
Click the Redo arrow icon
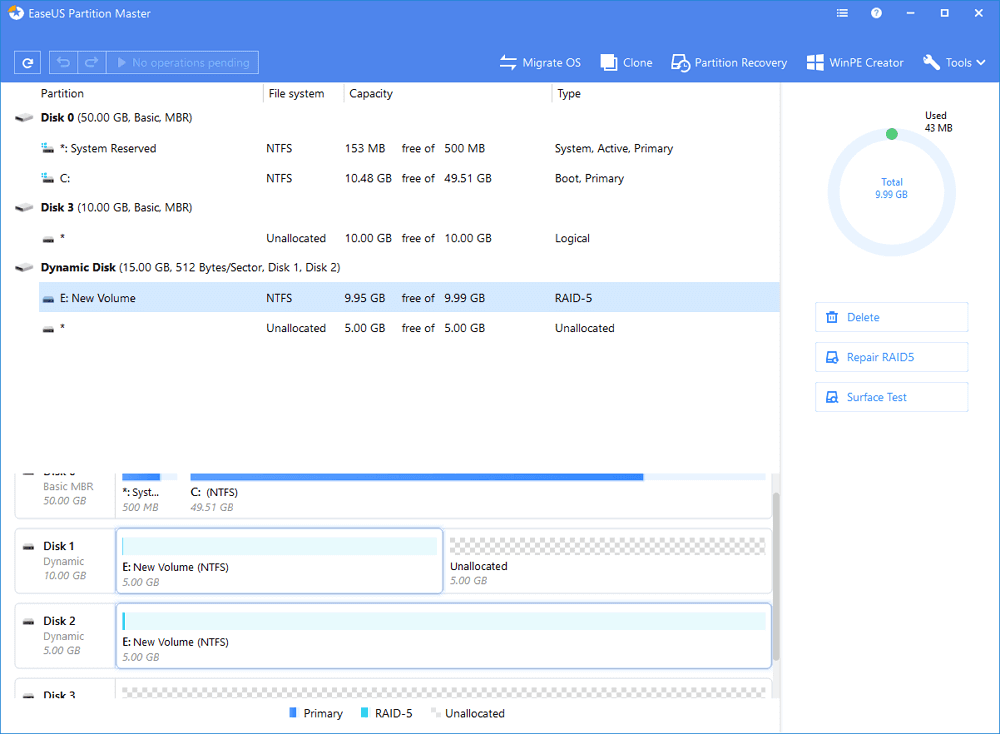(x=91, y=63)
